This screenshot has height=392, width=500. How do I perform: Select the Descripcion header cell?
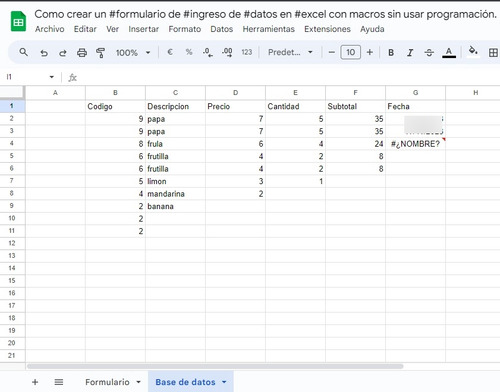pos(175,106)
